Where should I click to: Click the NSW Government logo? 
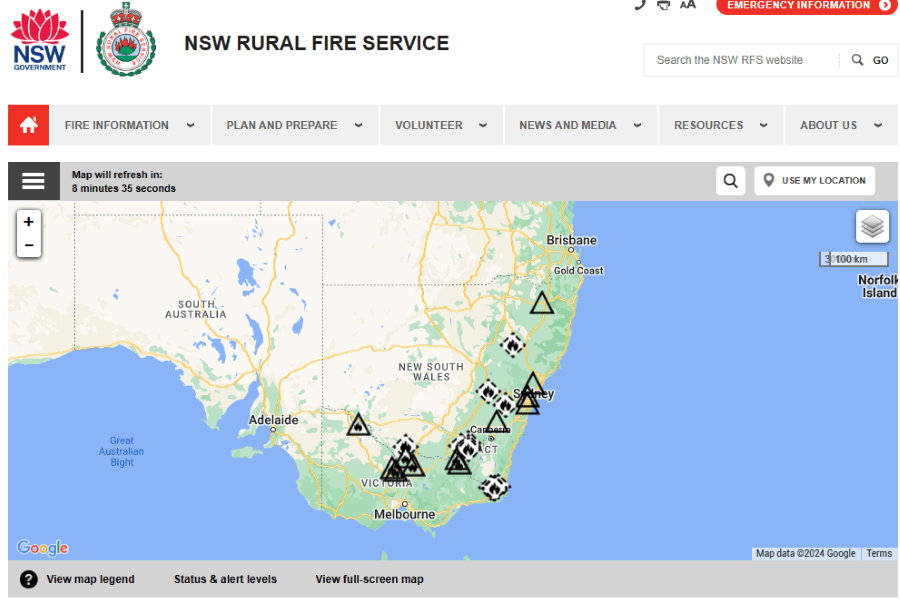(40, 40)
